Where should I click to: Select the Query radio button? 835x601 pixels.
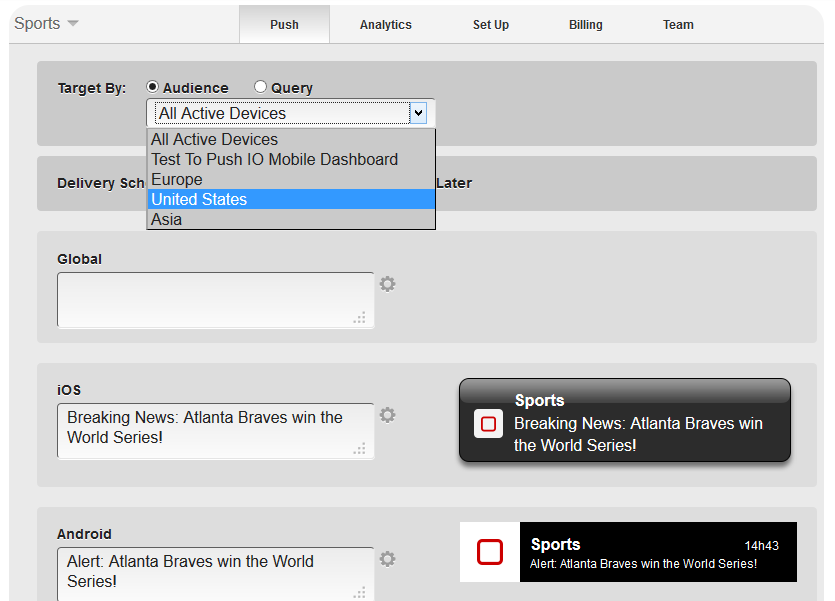(x=260, y=87)
